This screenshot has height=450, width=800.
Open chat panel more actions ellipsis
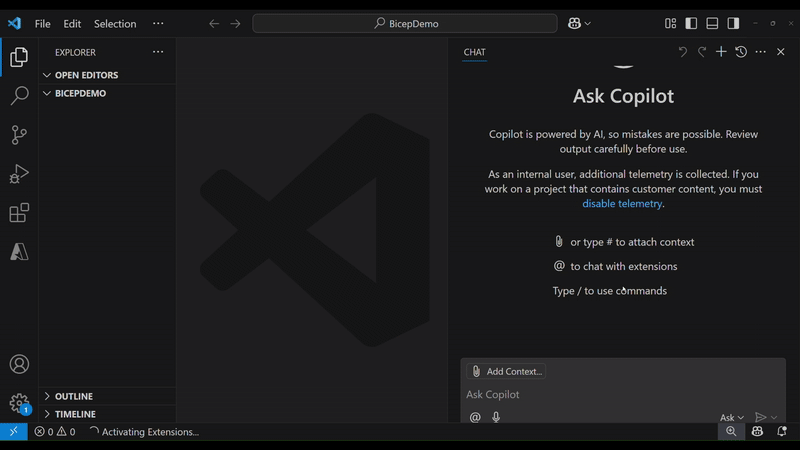[761, 52]
